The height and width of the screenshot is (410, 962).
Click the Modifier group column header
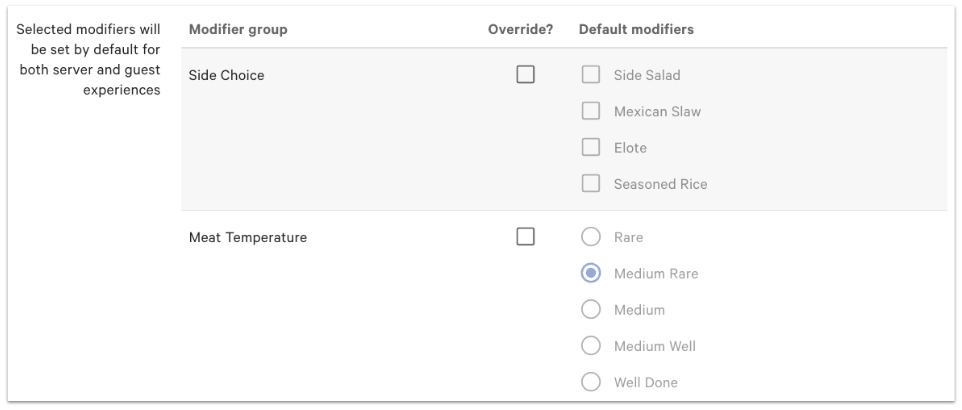coord(238,29)
